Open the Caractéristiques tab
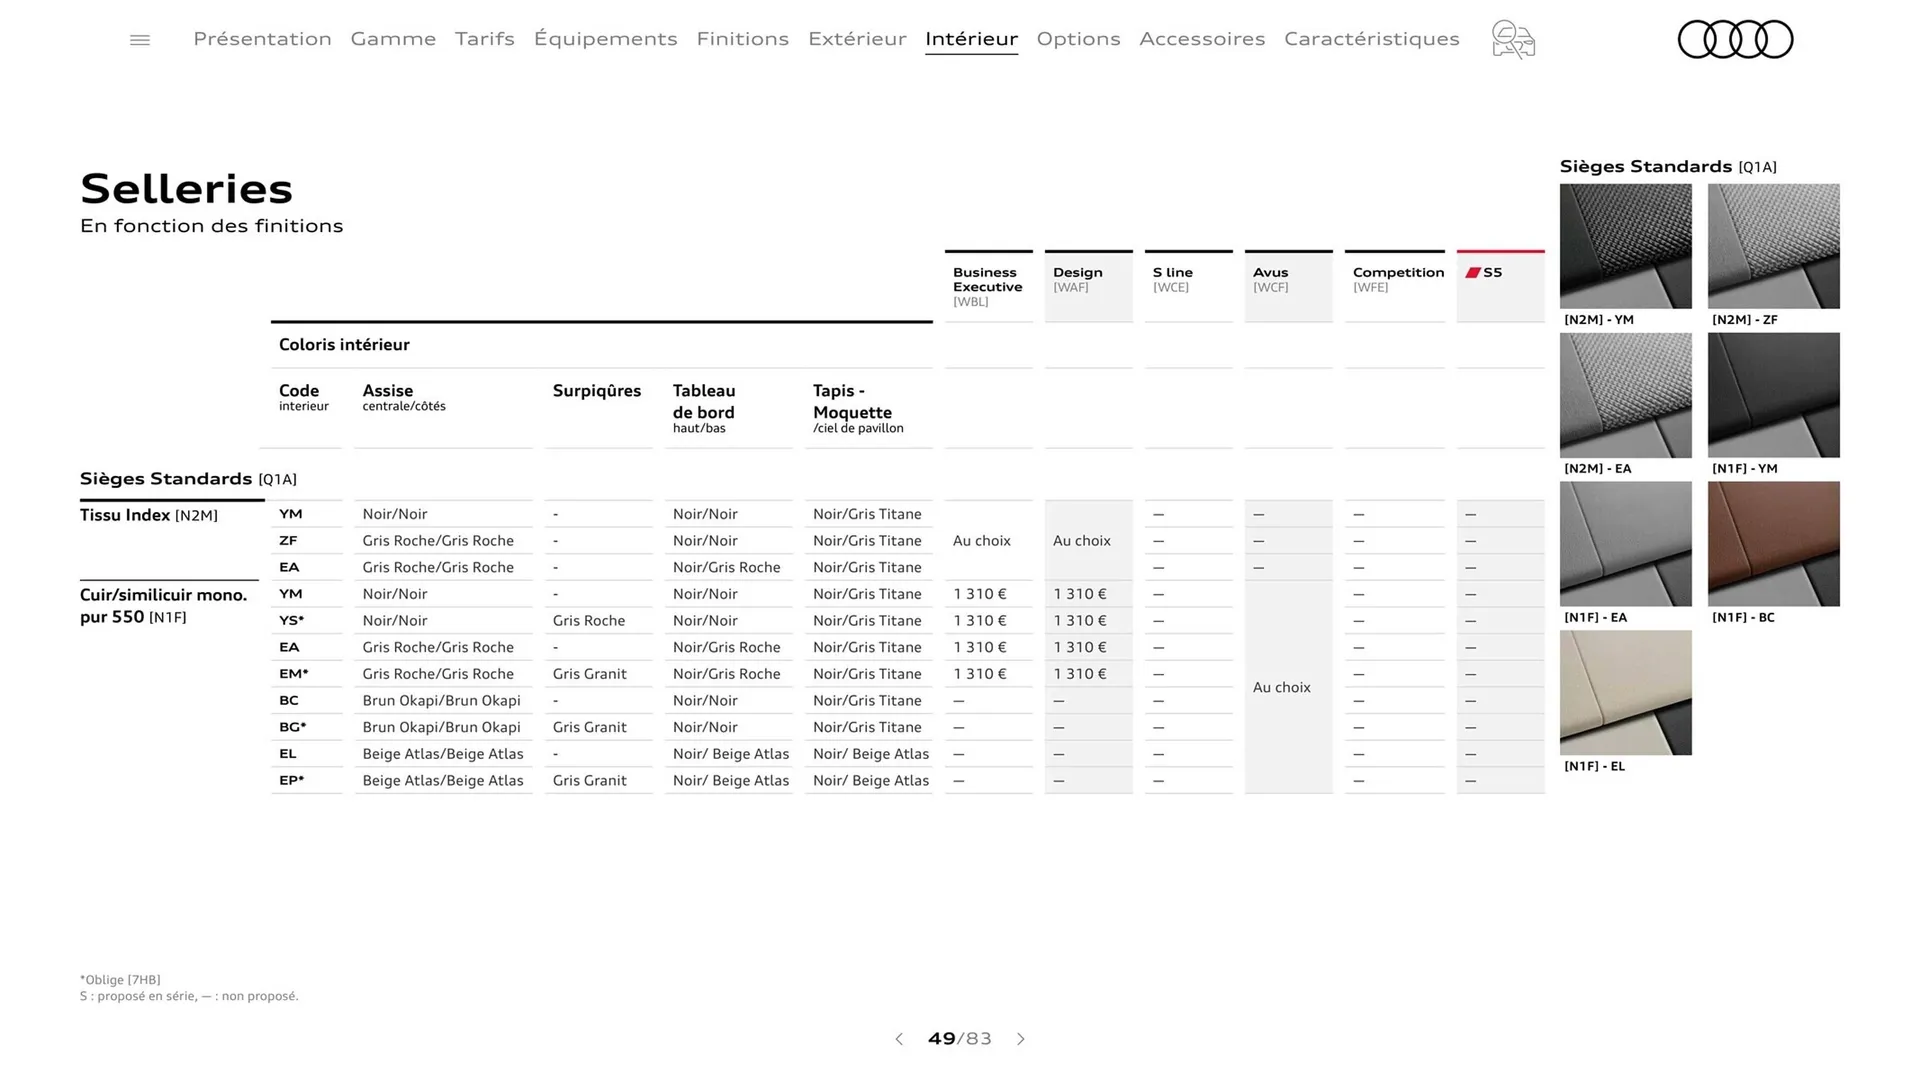 tap(1372, 39)
